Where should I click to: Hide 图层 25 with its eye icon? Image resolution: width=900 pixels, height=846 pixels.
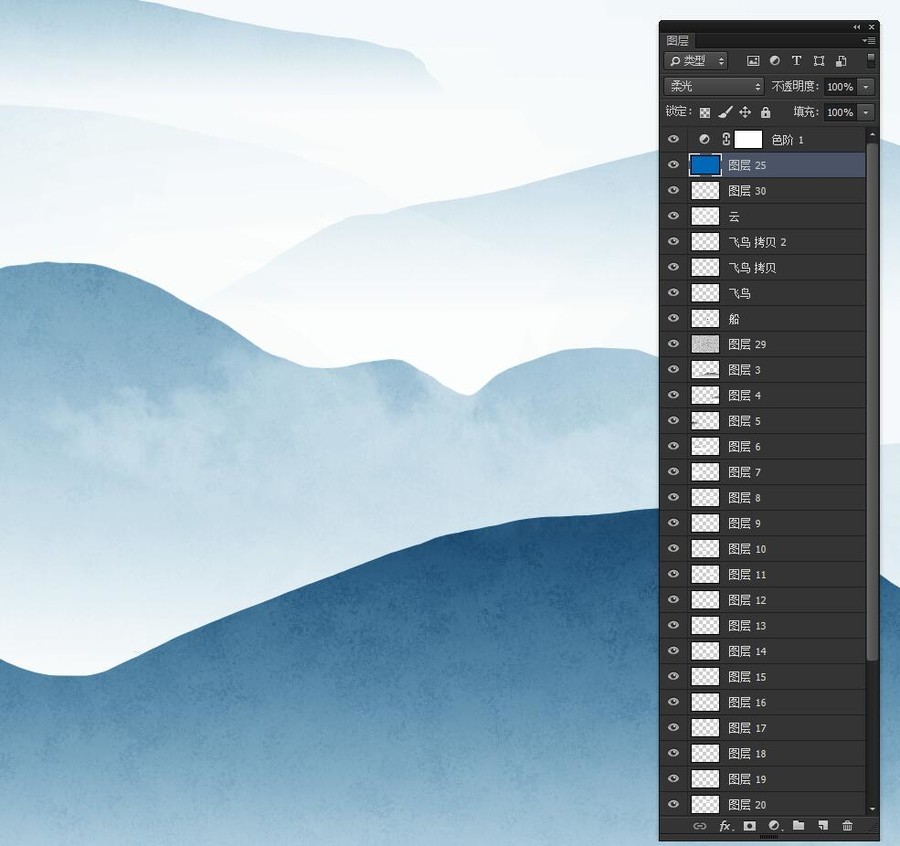[x=673, y=165]
